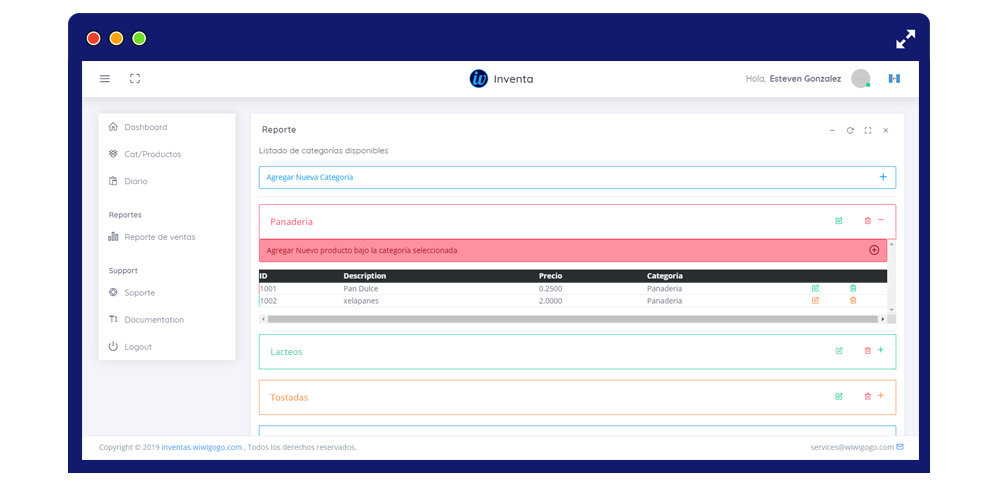The height and width of the screenshot is (488, 1000).
Task: Edit the Panaderia category via pencil icon
Action: point(839,221)
